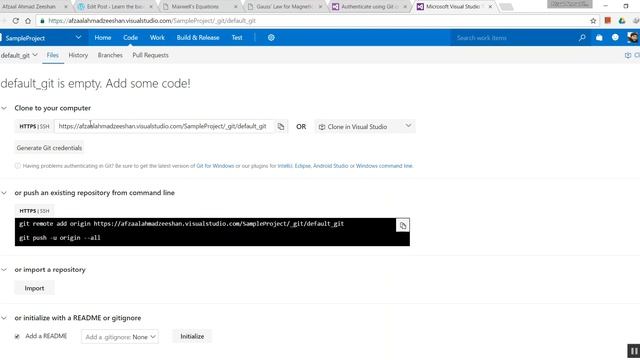Open the feedback smiley icon
Image resolution: width=640 pixels, height=360 pixels.
pos(615,38)
